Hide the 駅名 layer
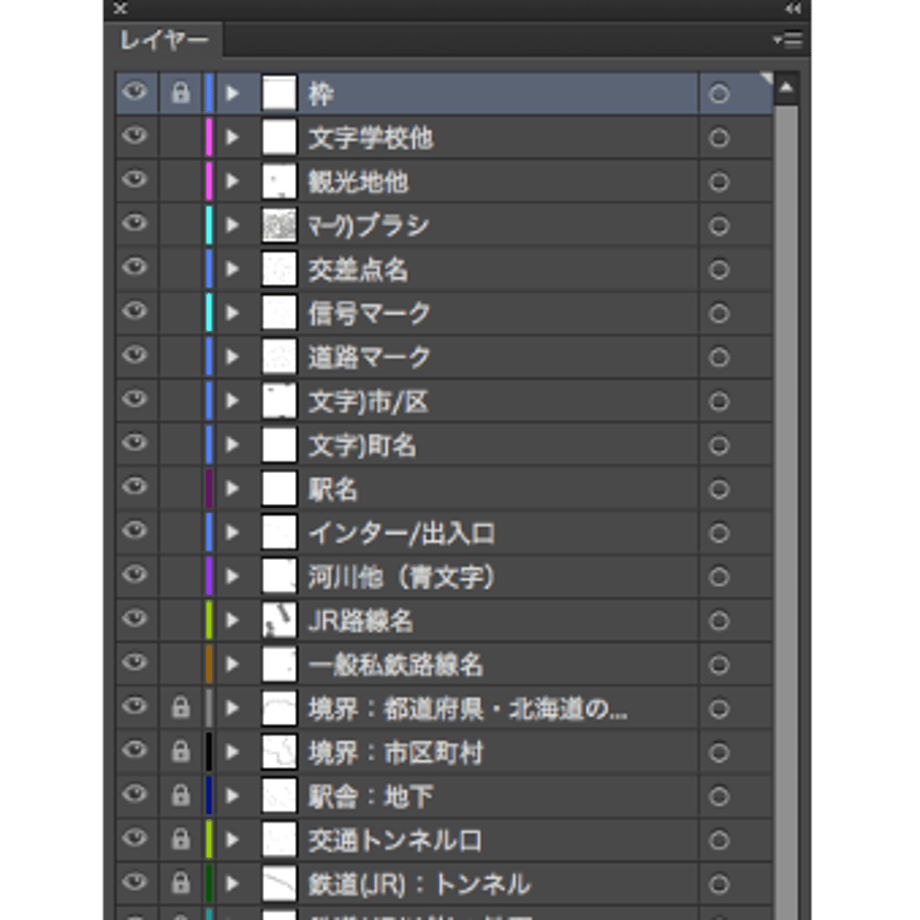Image resolution: width=920 pixels, height=920 pixels. (x=135, y=488)
